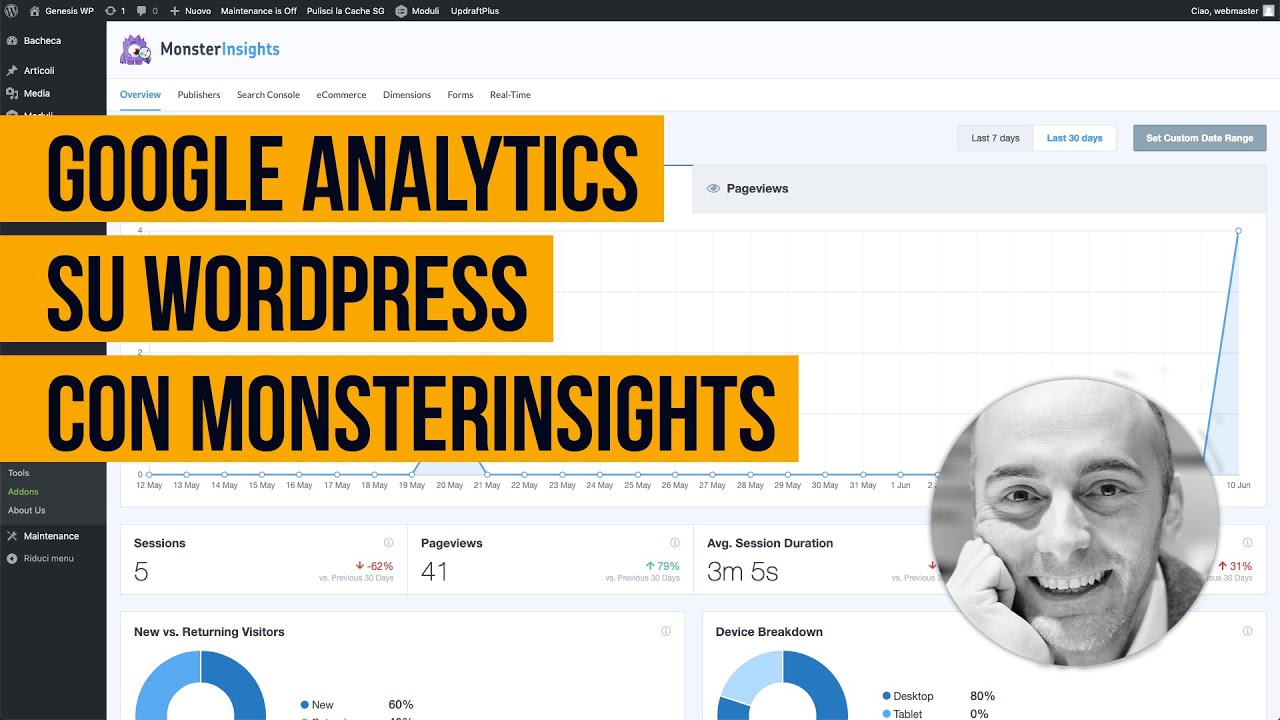Switch date range to Last 7 days
Screen dimensions: 1280x720
click(x=995, y=138)
